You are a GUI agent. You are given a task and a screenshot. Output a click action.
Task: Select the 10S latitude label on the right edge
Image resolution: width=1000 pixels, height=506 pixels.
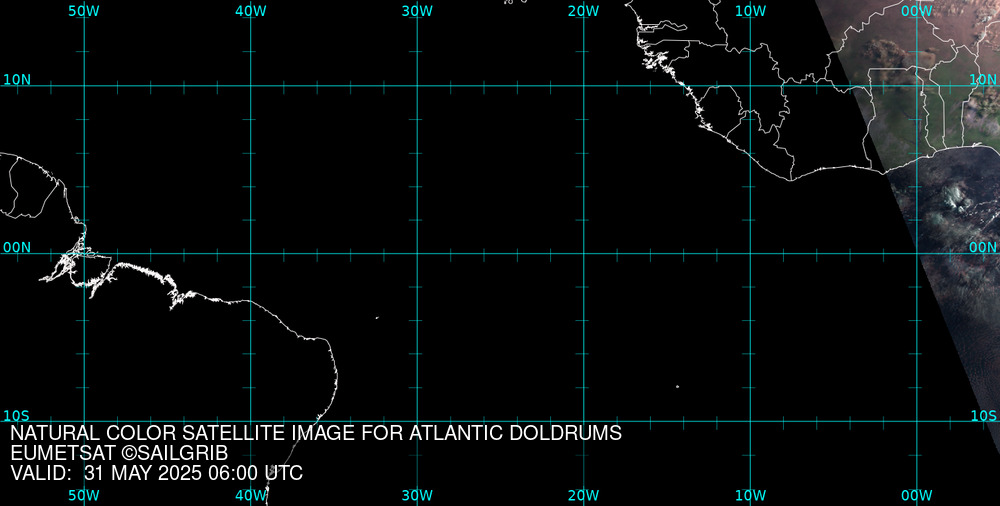[x=983, y=415]
